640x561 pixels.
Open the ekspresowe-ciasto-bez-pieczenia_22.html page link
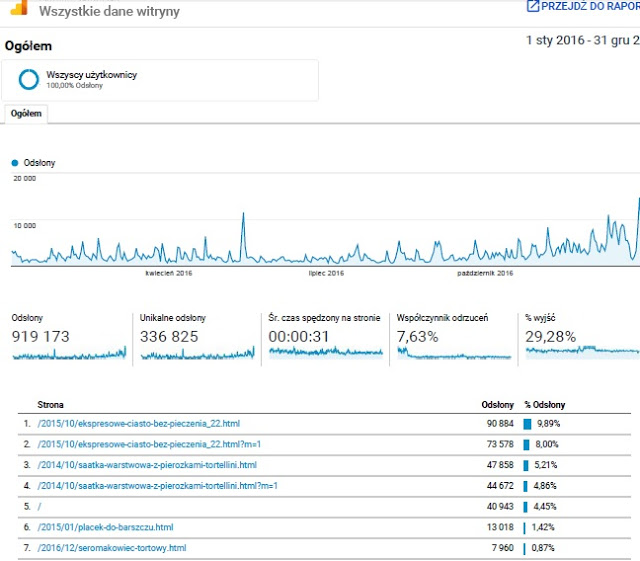coord(138,424)
